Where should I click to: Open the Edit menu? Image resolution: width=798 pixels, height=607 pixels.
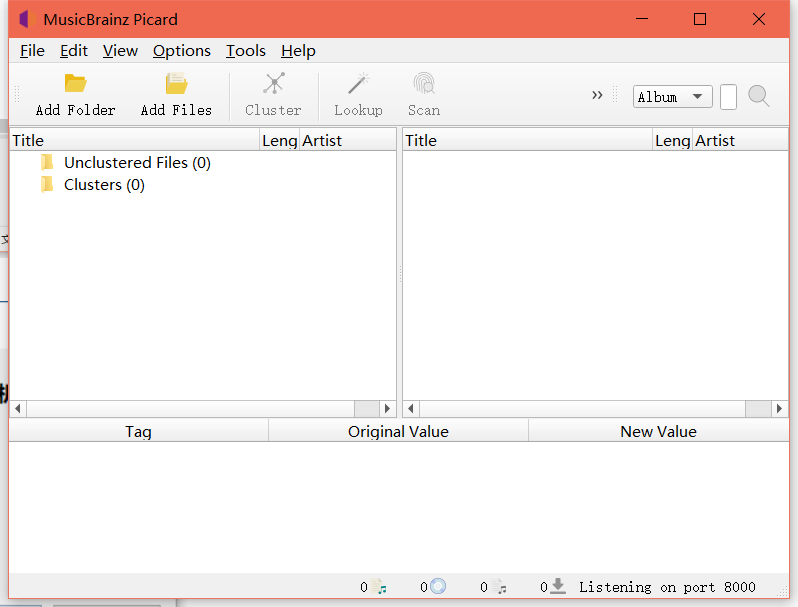(x=74, y=51)
